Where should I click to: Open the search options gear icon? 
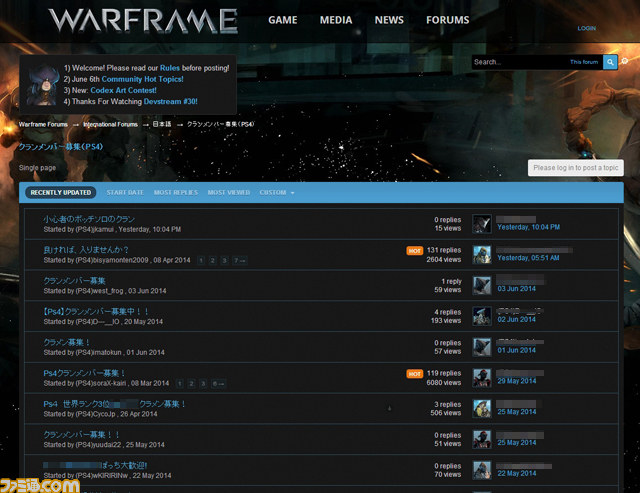[x=624, y=61]
